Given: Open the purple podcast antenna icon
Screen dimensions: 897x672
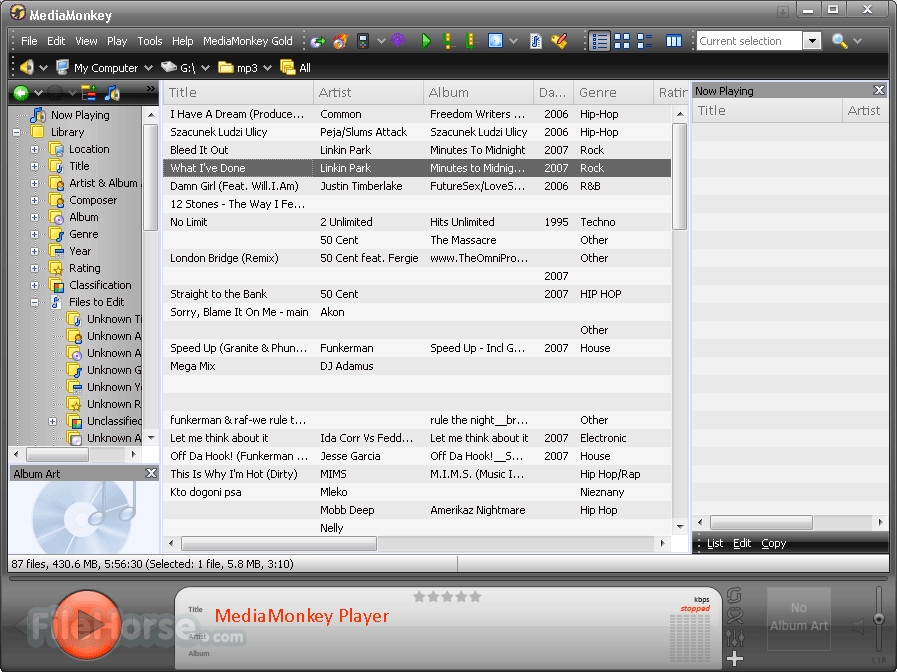Looking at the screenshot, I should pos(398,41).
